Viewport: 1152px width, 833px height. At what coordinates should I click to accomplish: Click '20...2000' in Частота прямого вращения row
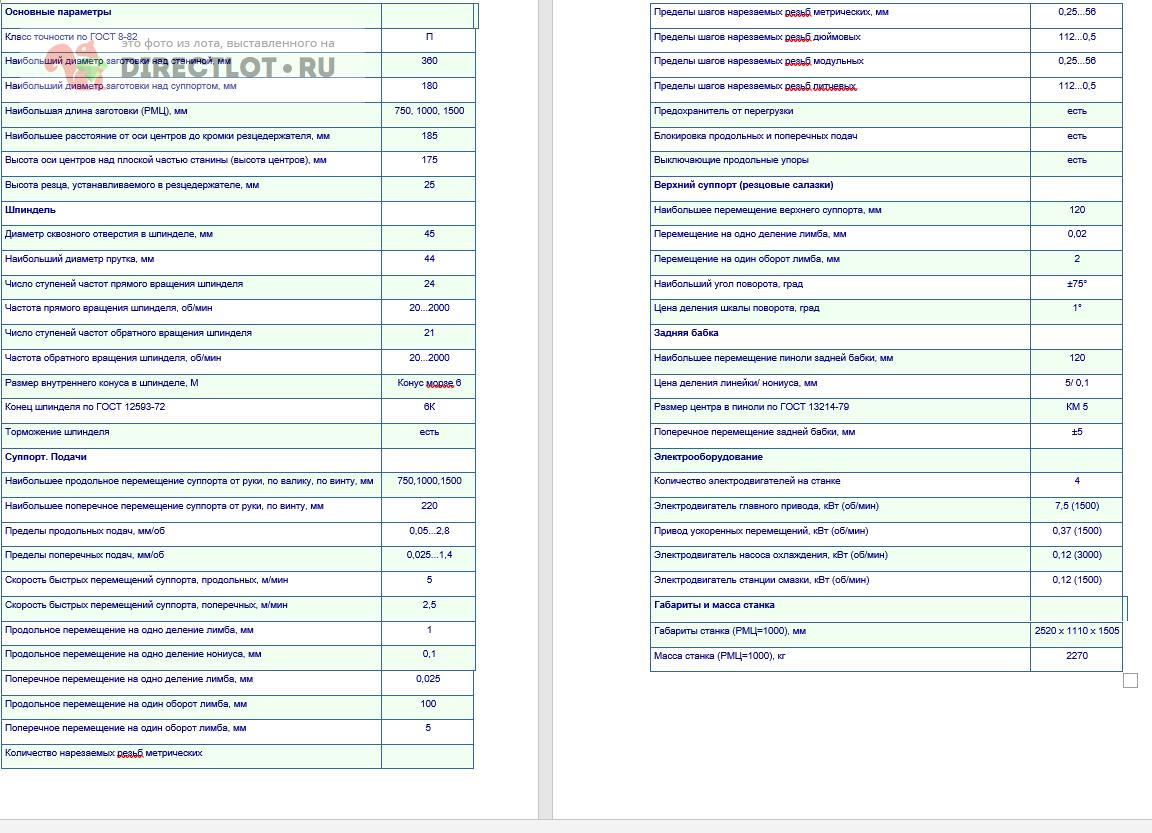click(x=429, y=309)
